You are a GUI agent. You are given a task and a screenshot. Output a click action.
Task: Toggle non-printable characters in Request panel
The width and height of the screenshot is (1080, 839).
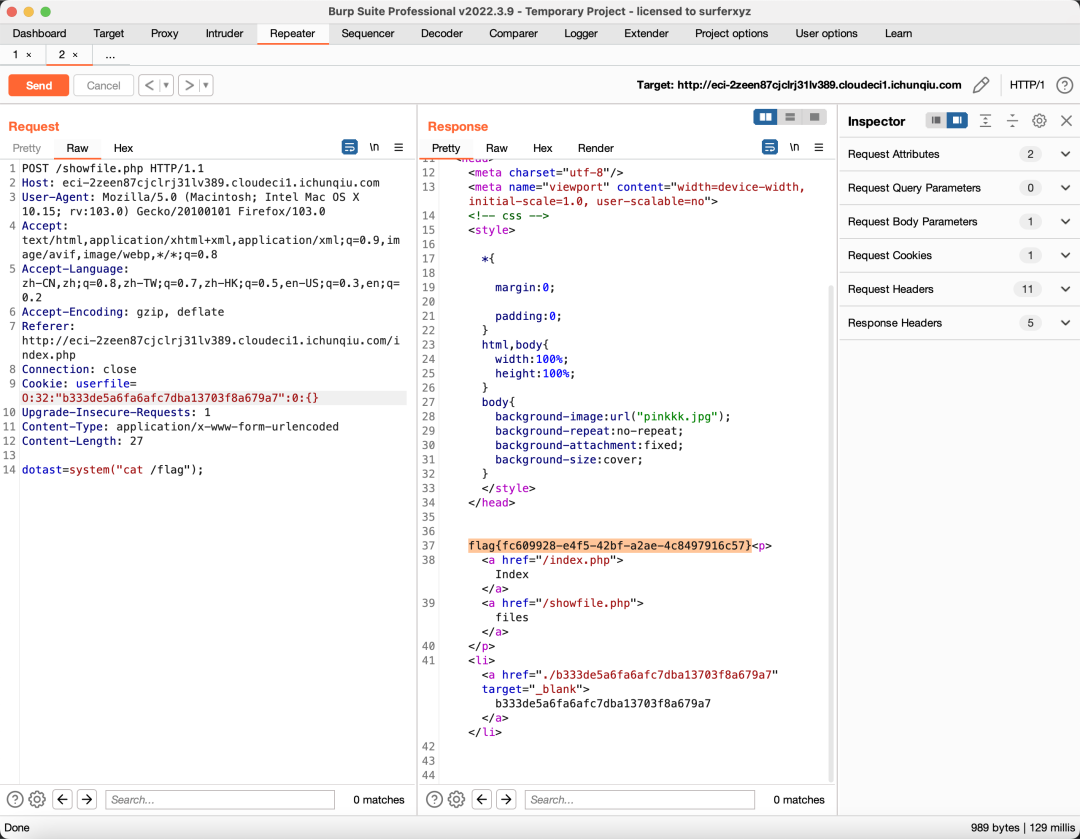coord(374,147)
